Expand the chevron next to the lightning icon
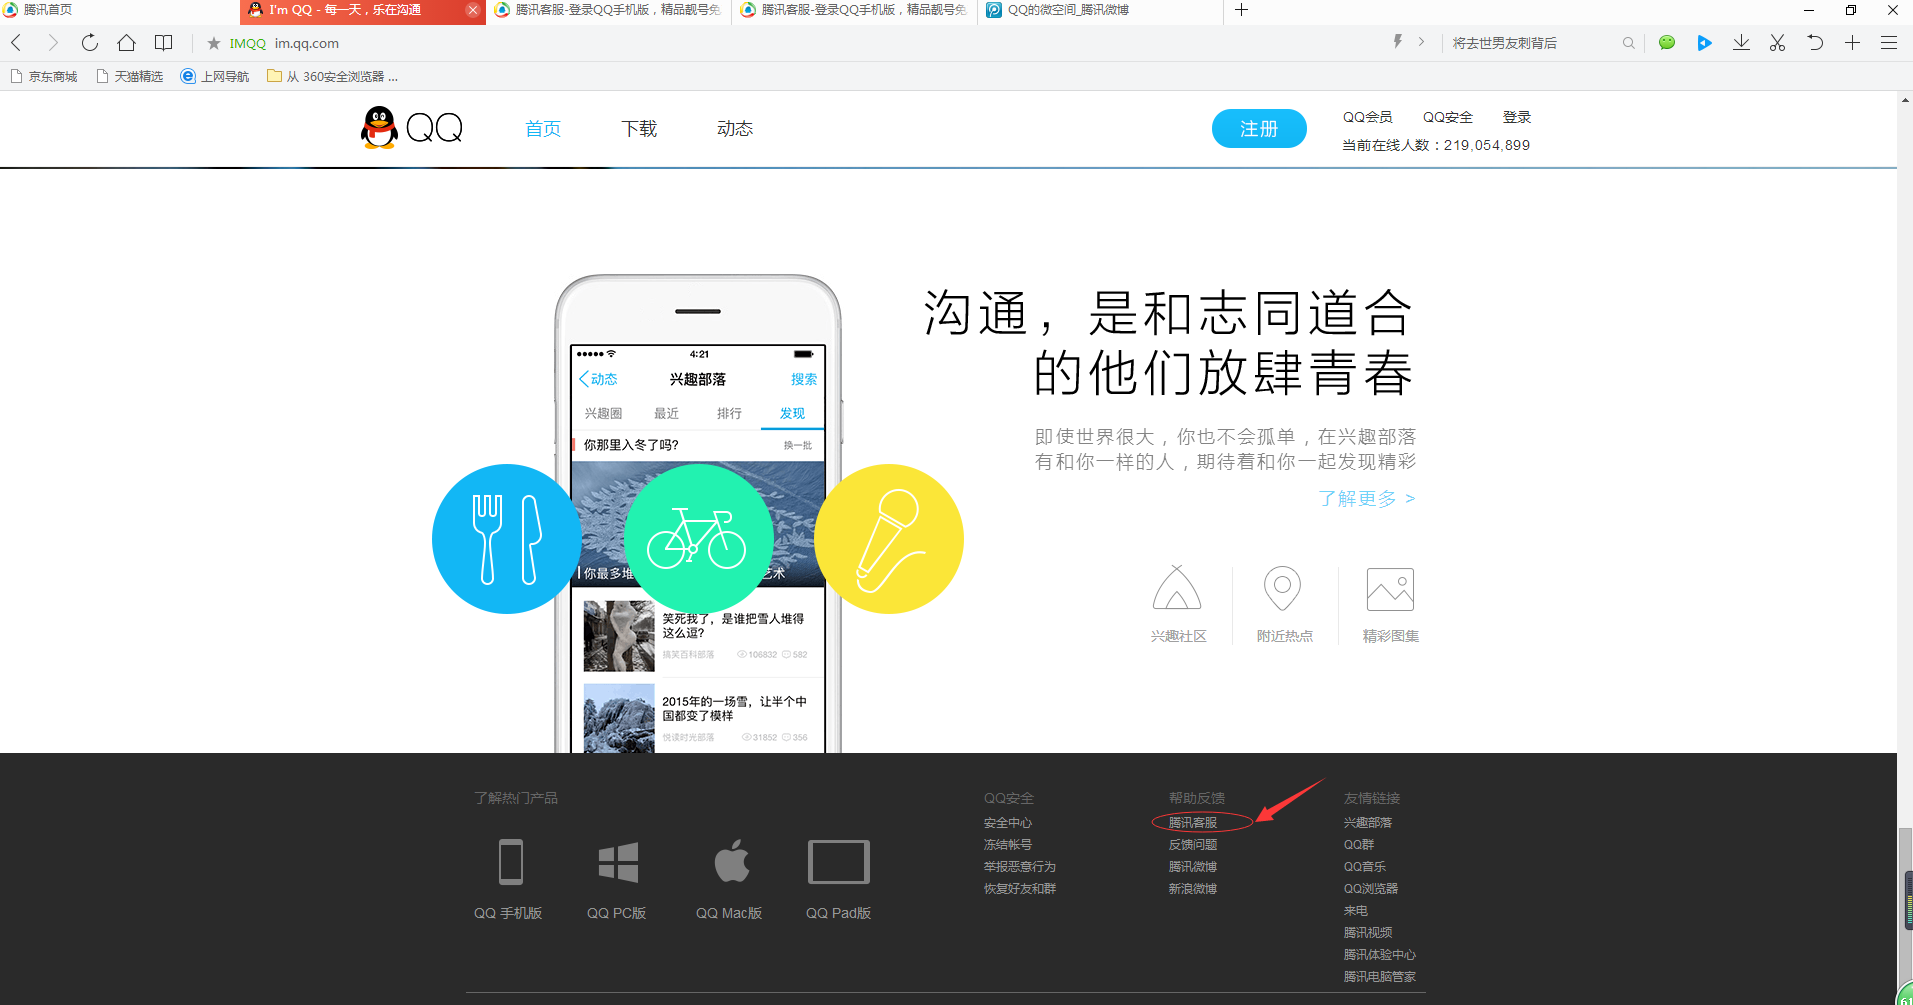The width and height of the screenshot is (1913, 1005). (1421, 42)
